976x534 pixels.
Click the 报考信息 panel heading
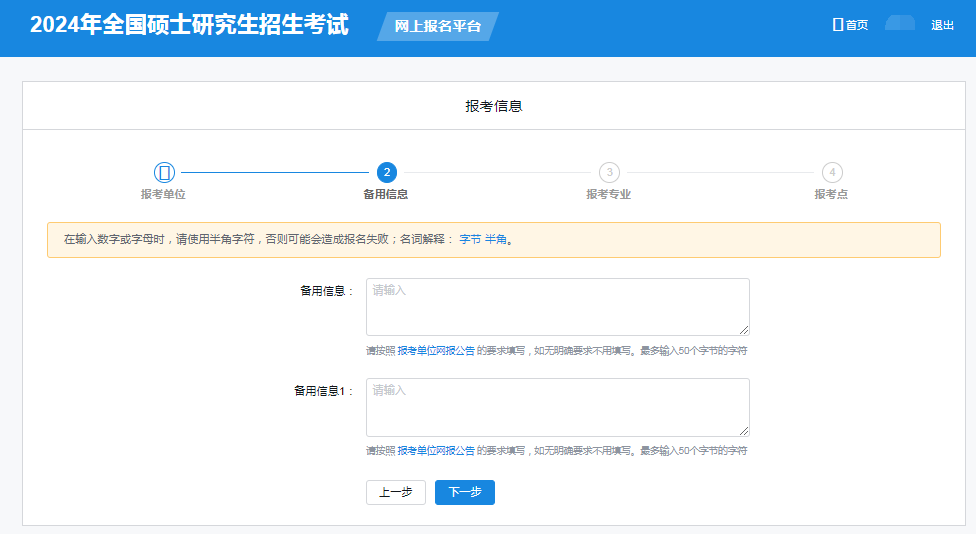click(494, 106)
